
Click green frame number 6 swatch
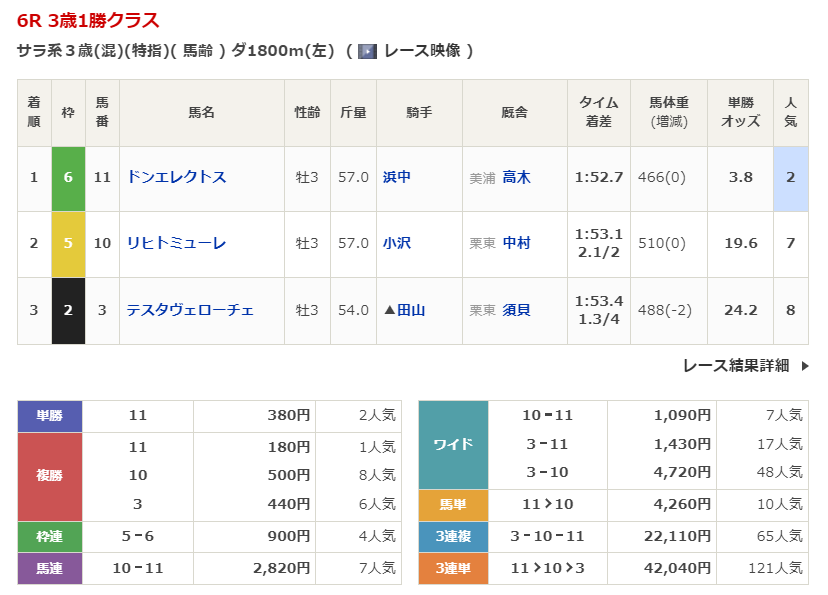[x=68, y=178]
